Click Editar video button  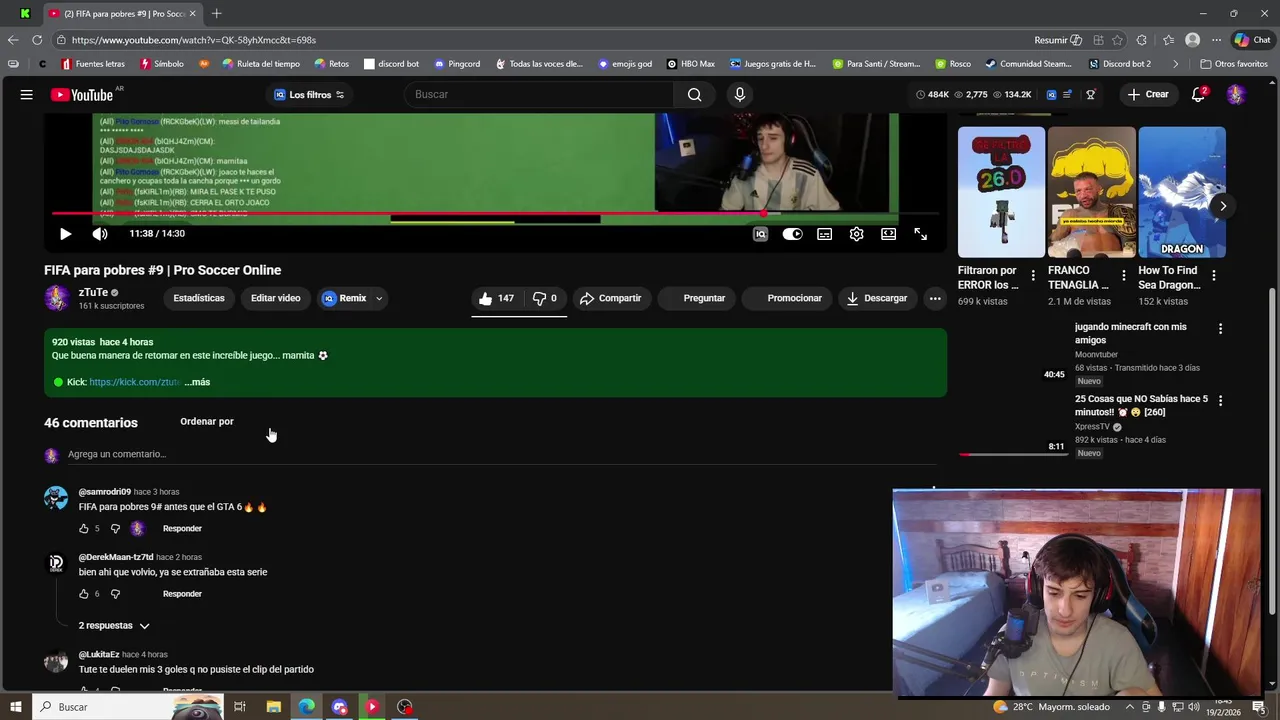275,298
